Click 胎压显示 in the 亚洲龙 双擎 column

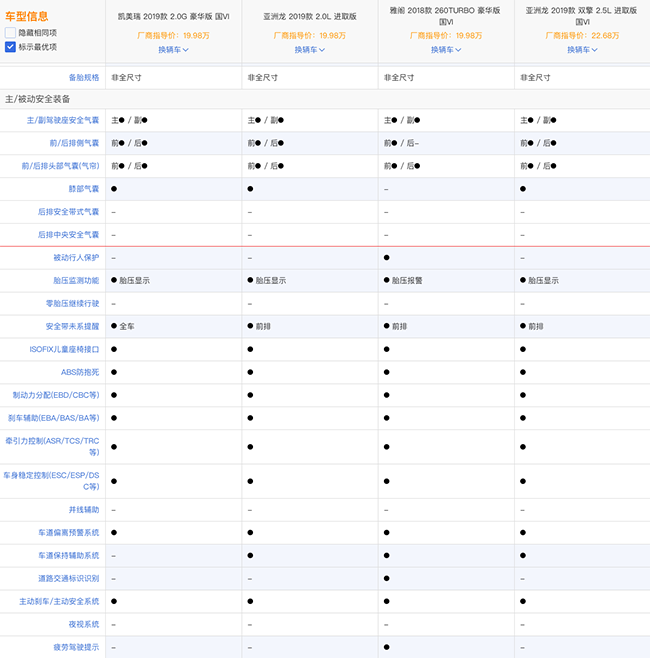click(543, 281)
